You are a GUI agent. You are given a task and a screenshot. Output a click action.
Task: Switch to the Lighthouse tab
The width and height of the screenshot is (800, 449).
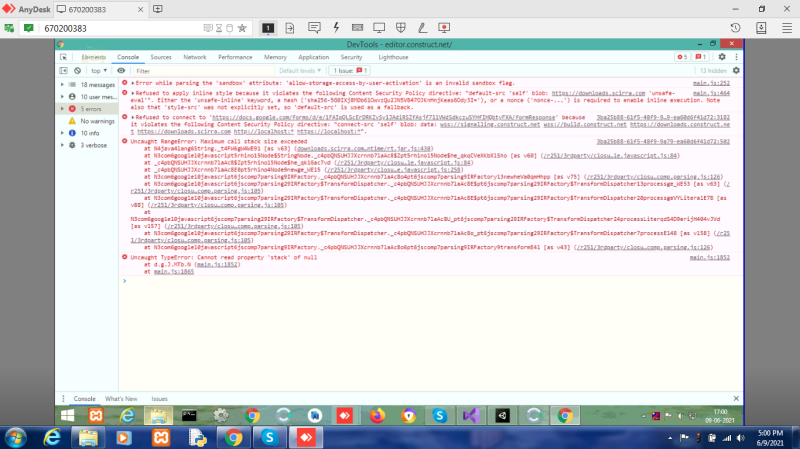(393, 57)
